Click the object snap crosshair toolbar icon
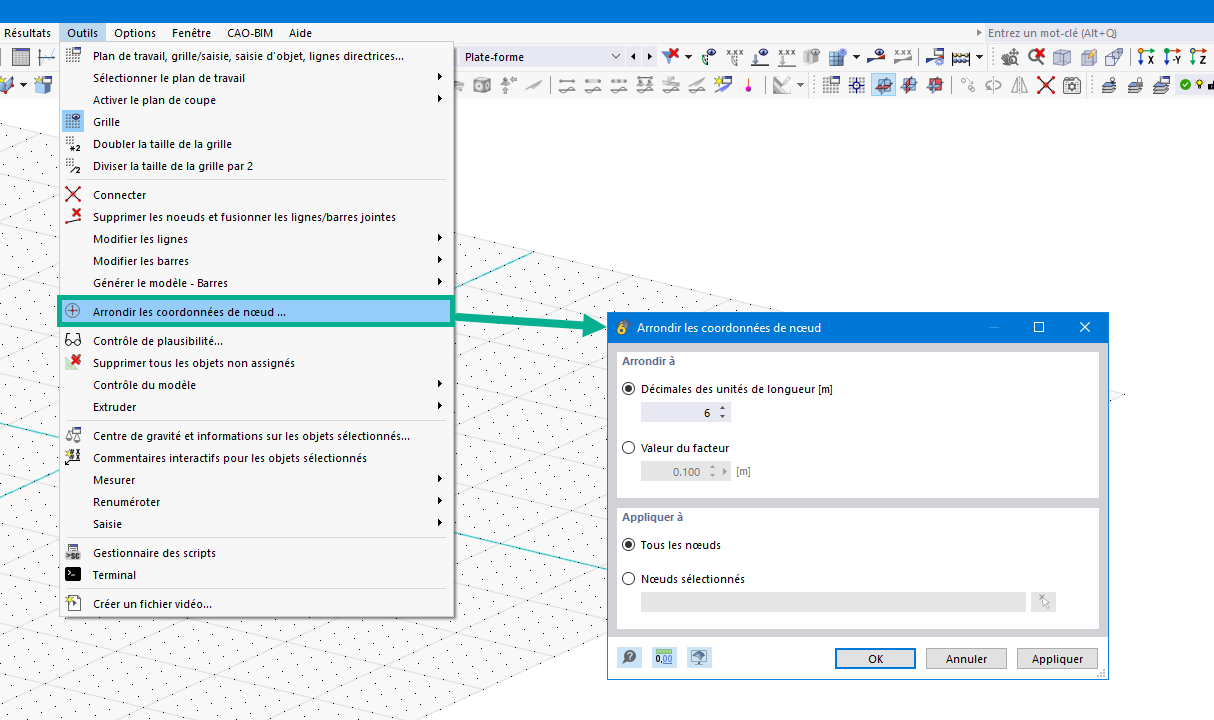 pos(857,85)
